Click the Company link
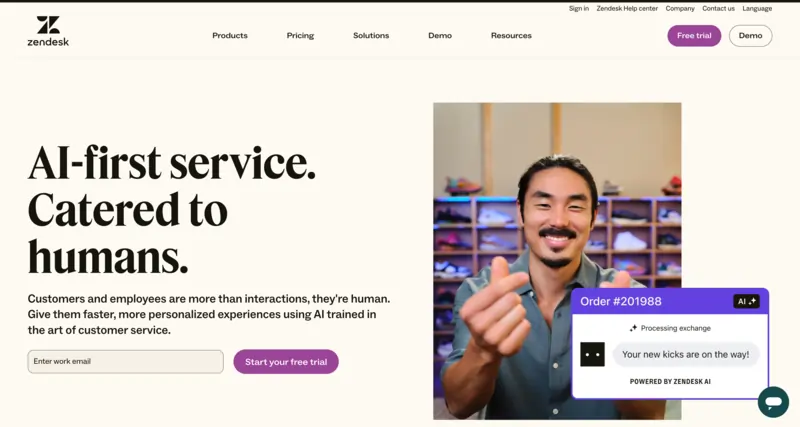This screenshot has height=427, width=800. tap(680, 9)
